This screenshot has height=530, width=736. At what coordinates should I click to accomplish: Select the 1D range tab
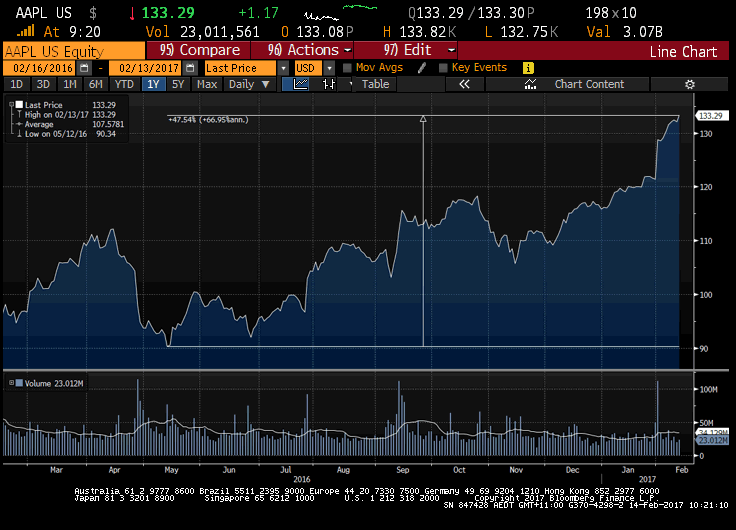pos(16,84)
